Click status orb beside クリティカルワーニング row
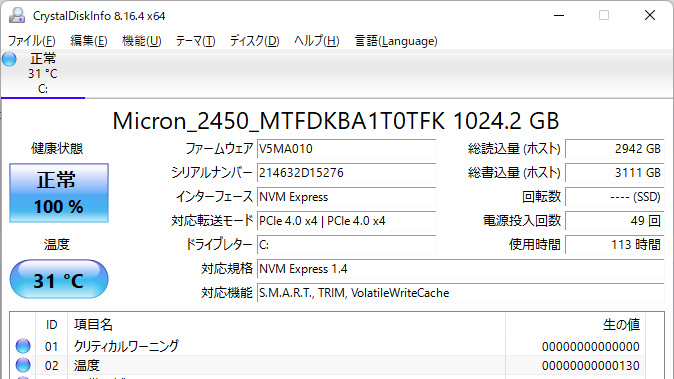Screen dimensions: 674x379 (23, 346)
